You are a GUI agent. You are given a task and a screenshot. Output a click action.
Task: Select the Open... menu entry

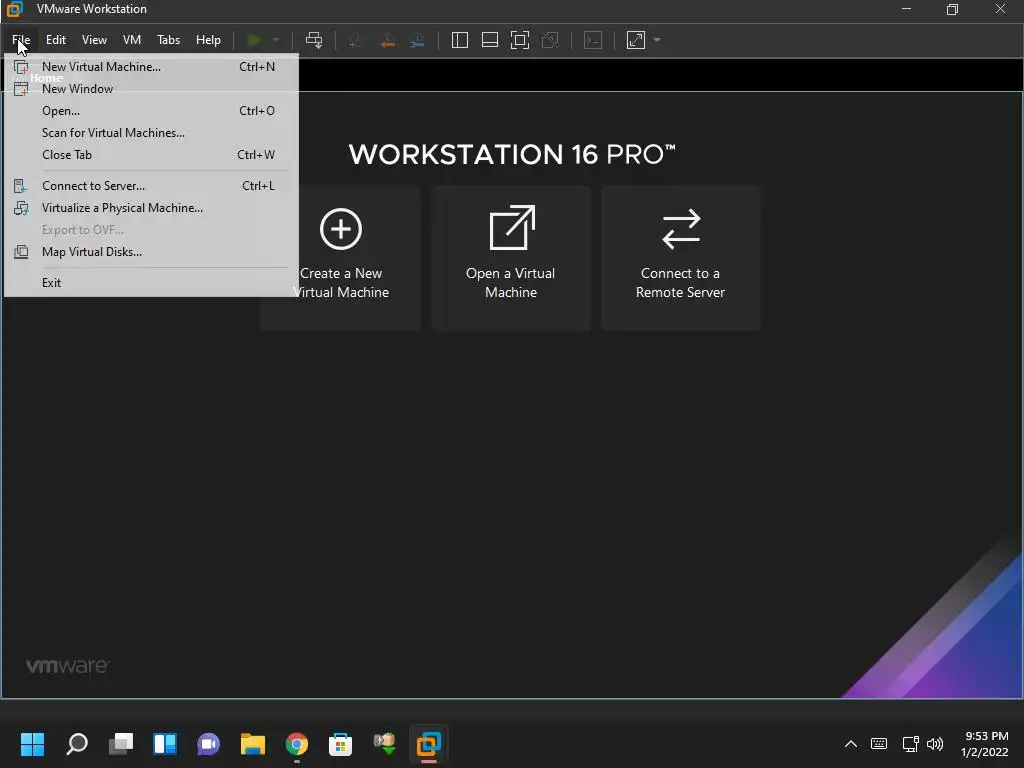152,111
